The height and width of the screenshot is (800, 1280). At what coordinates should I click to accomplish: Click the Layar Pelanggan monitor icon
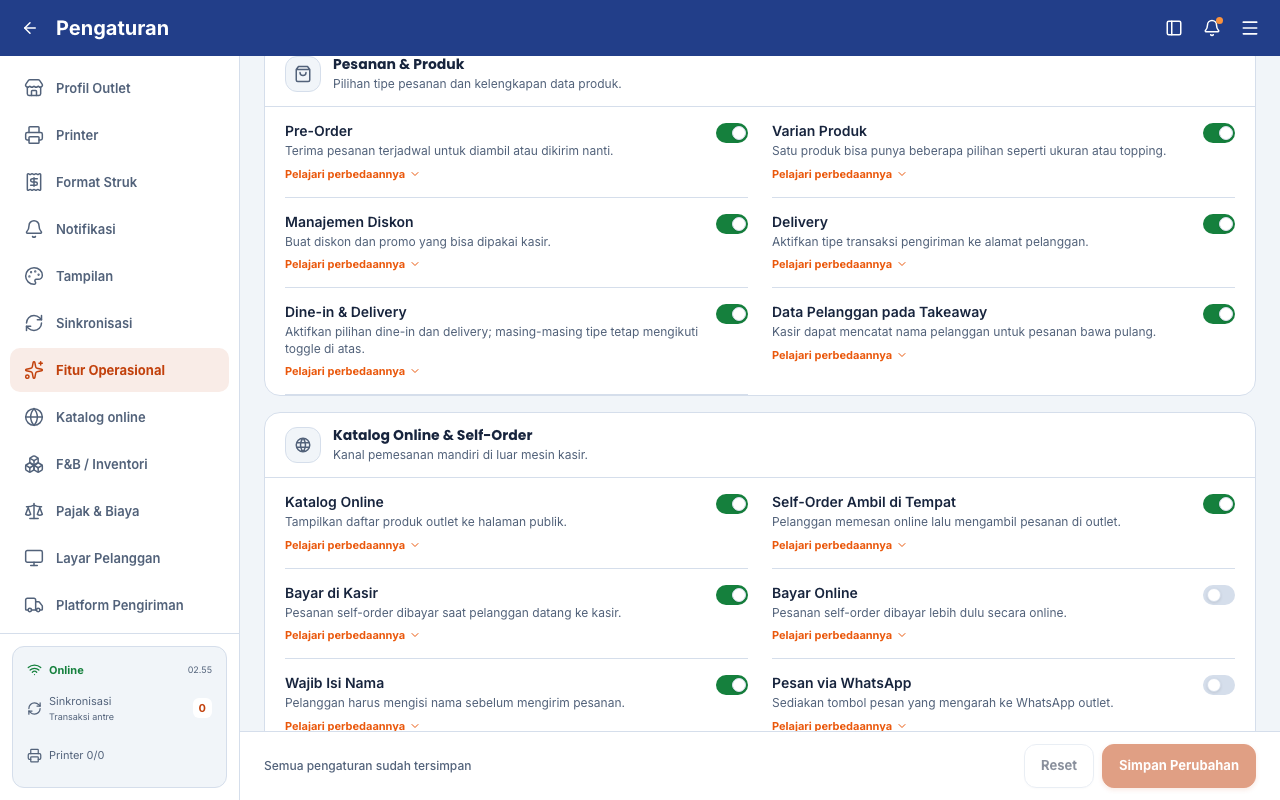coord(34,558)
